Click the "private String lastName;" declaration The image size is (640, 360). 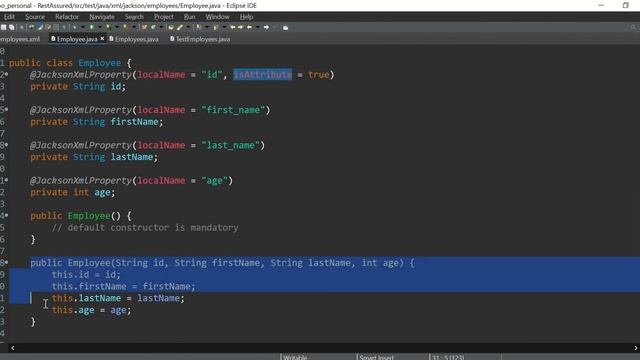pyautogui.click(x=94, y=157)
